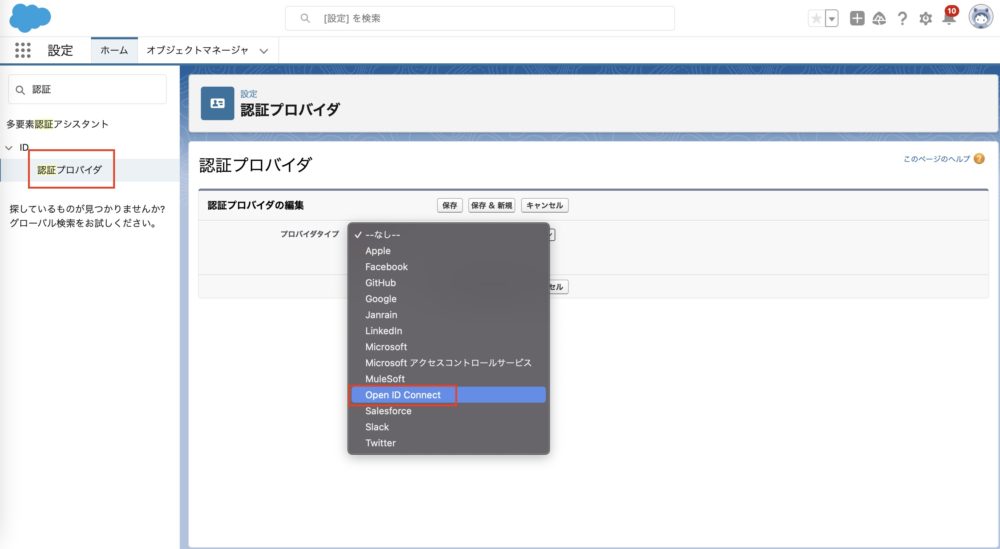Choose Facebook as the provider type
The width and height of the screenshot is (1000, 549).
pos(448,267)
